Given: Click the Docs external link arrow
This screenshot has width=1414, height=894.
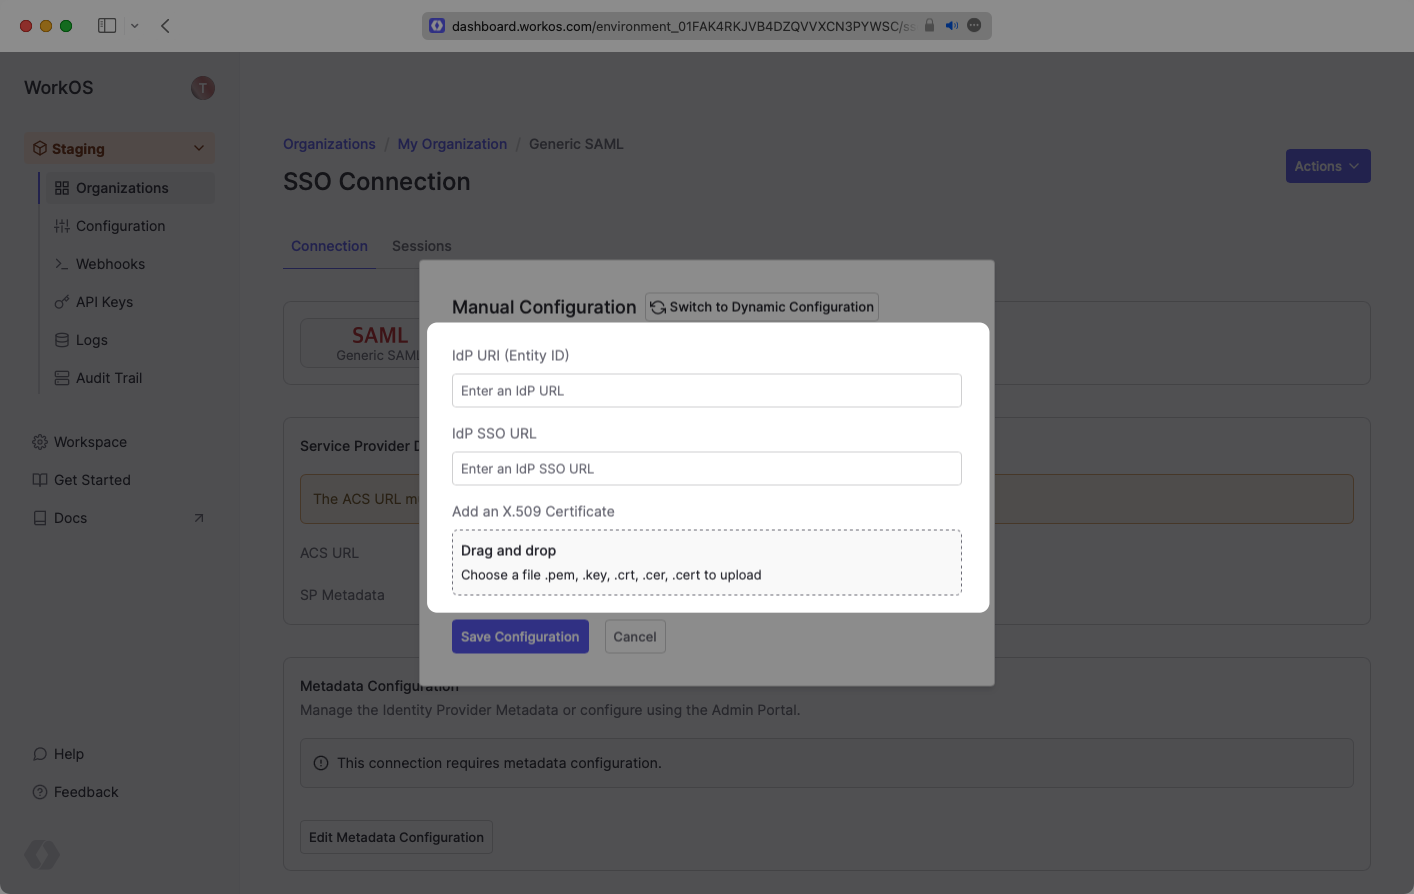Looking at the screenshot, I should point(199,518).
